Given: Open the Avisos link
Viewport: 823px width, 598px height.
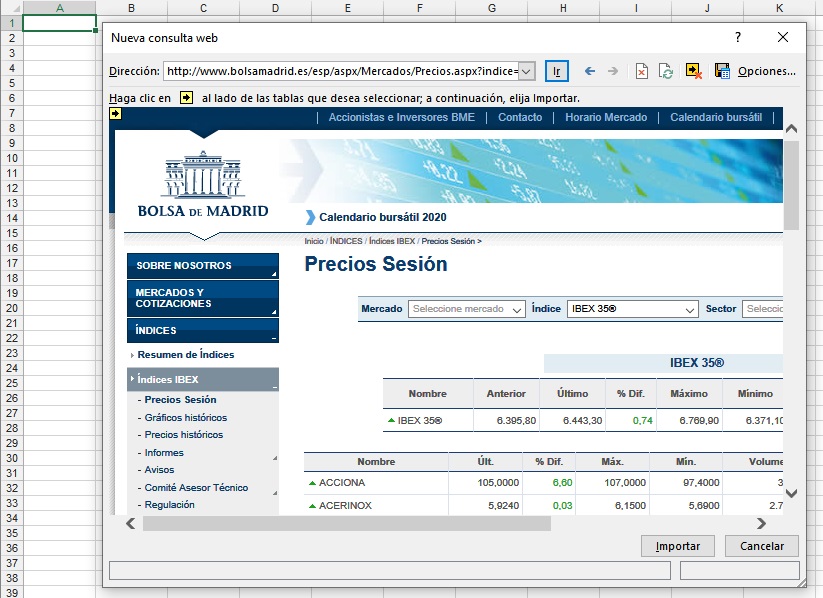Looking at the screenshot, I should (x=159, y=470).
